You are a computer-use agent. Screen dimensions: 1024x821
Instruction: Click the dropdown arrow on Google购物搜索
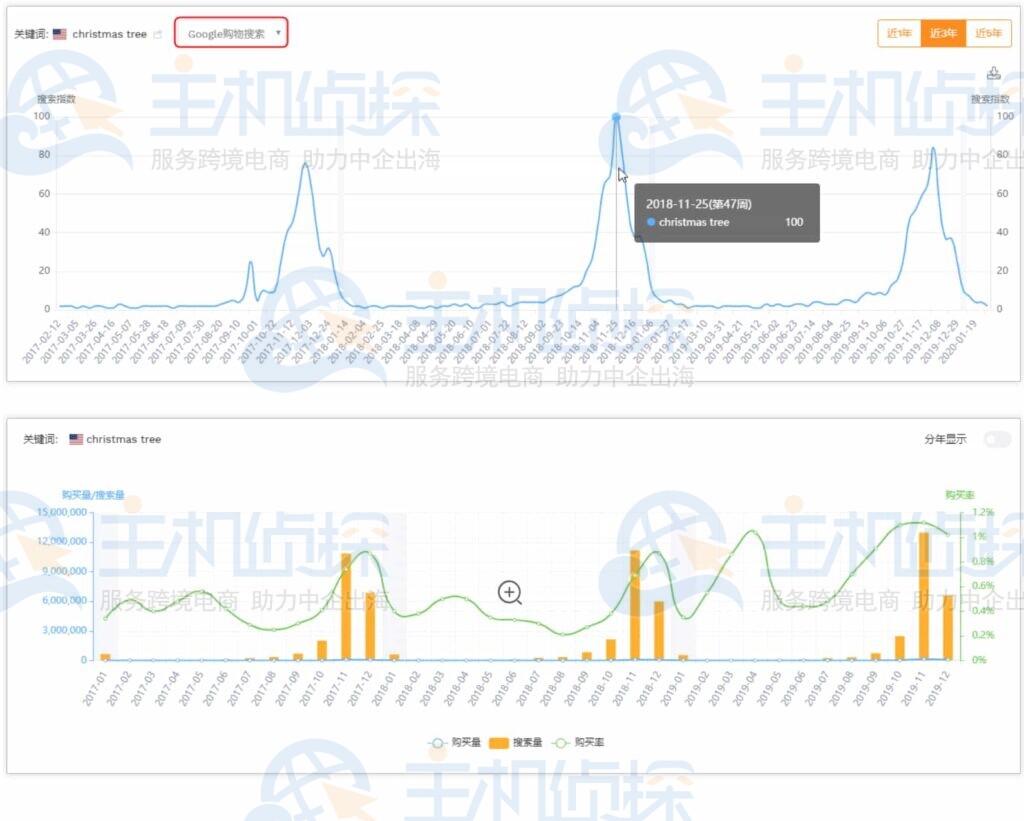[277, 33]
